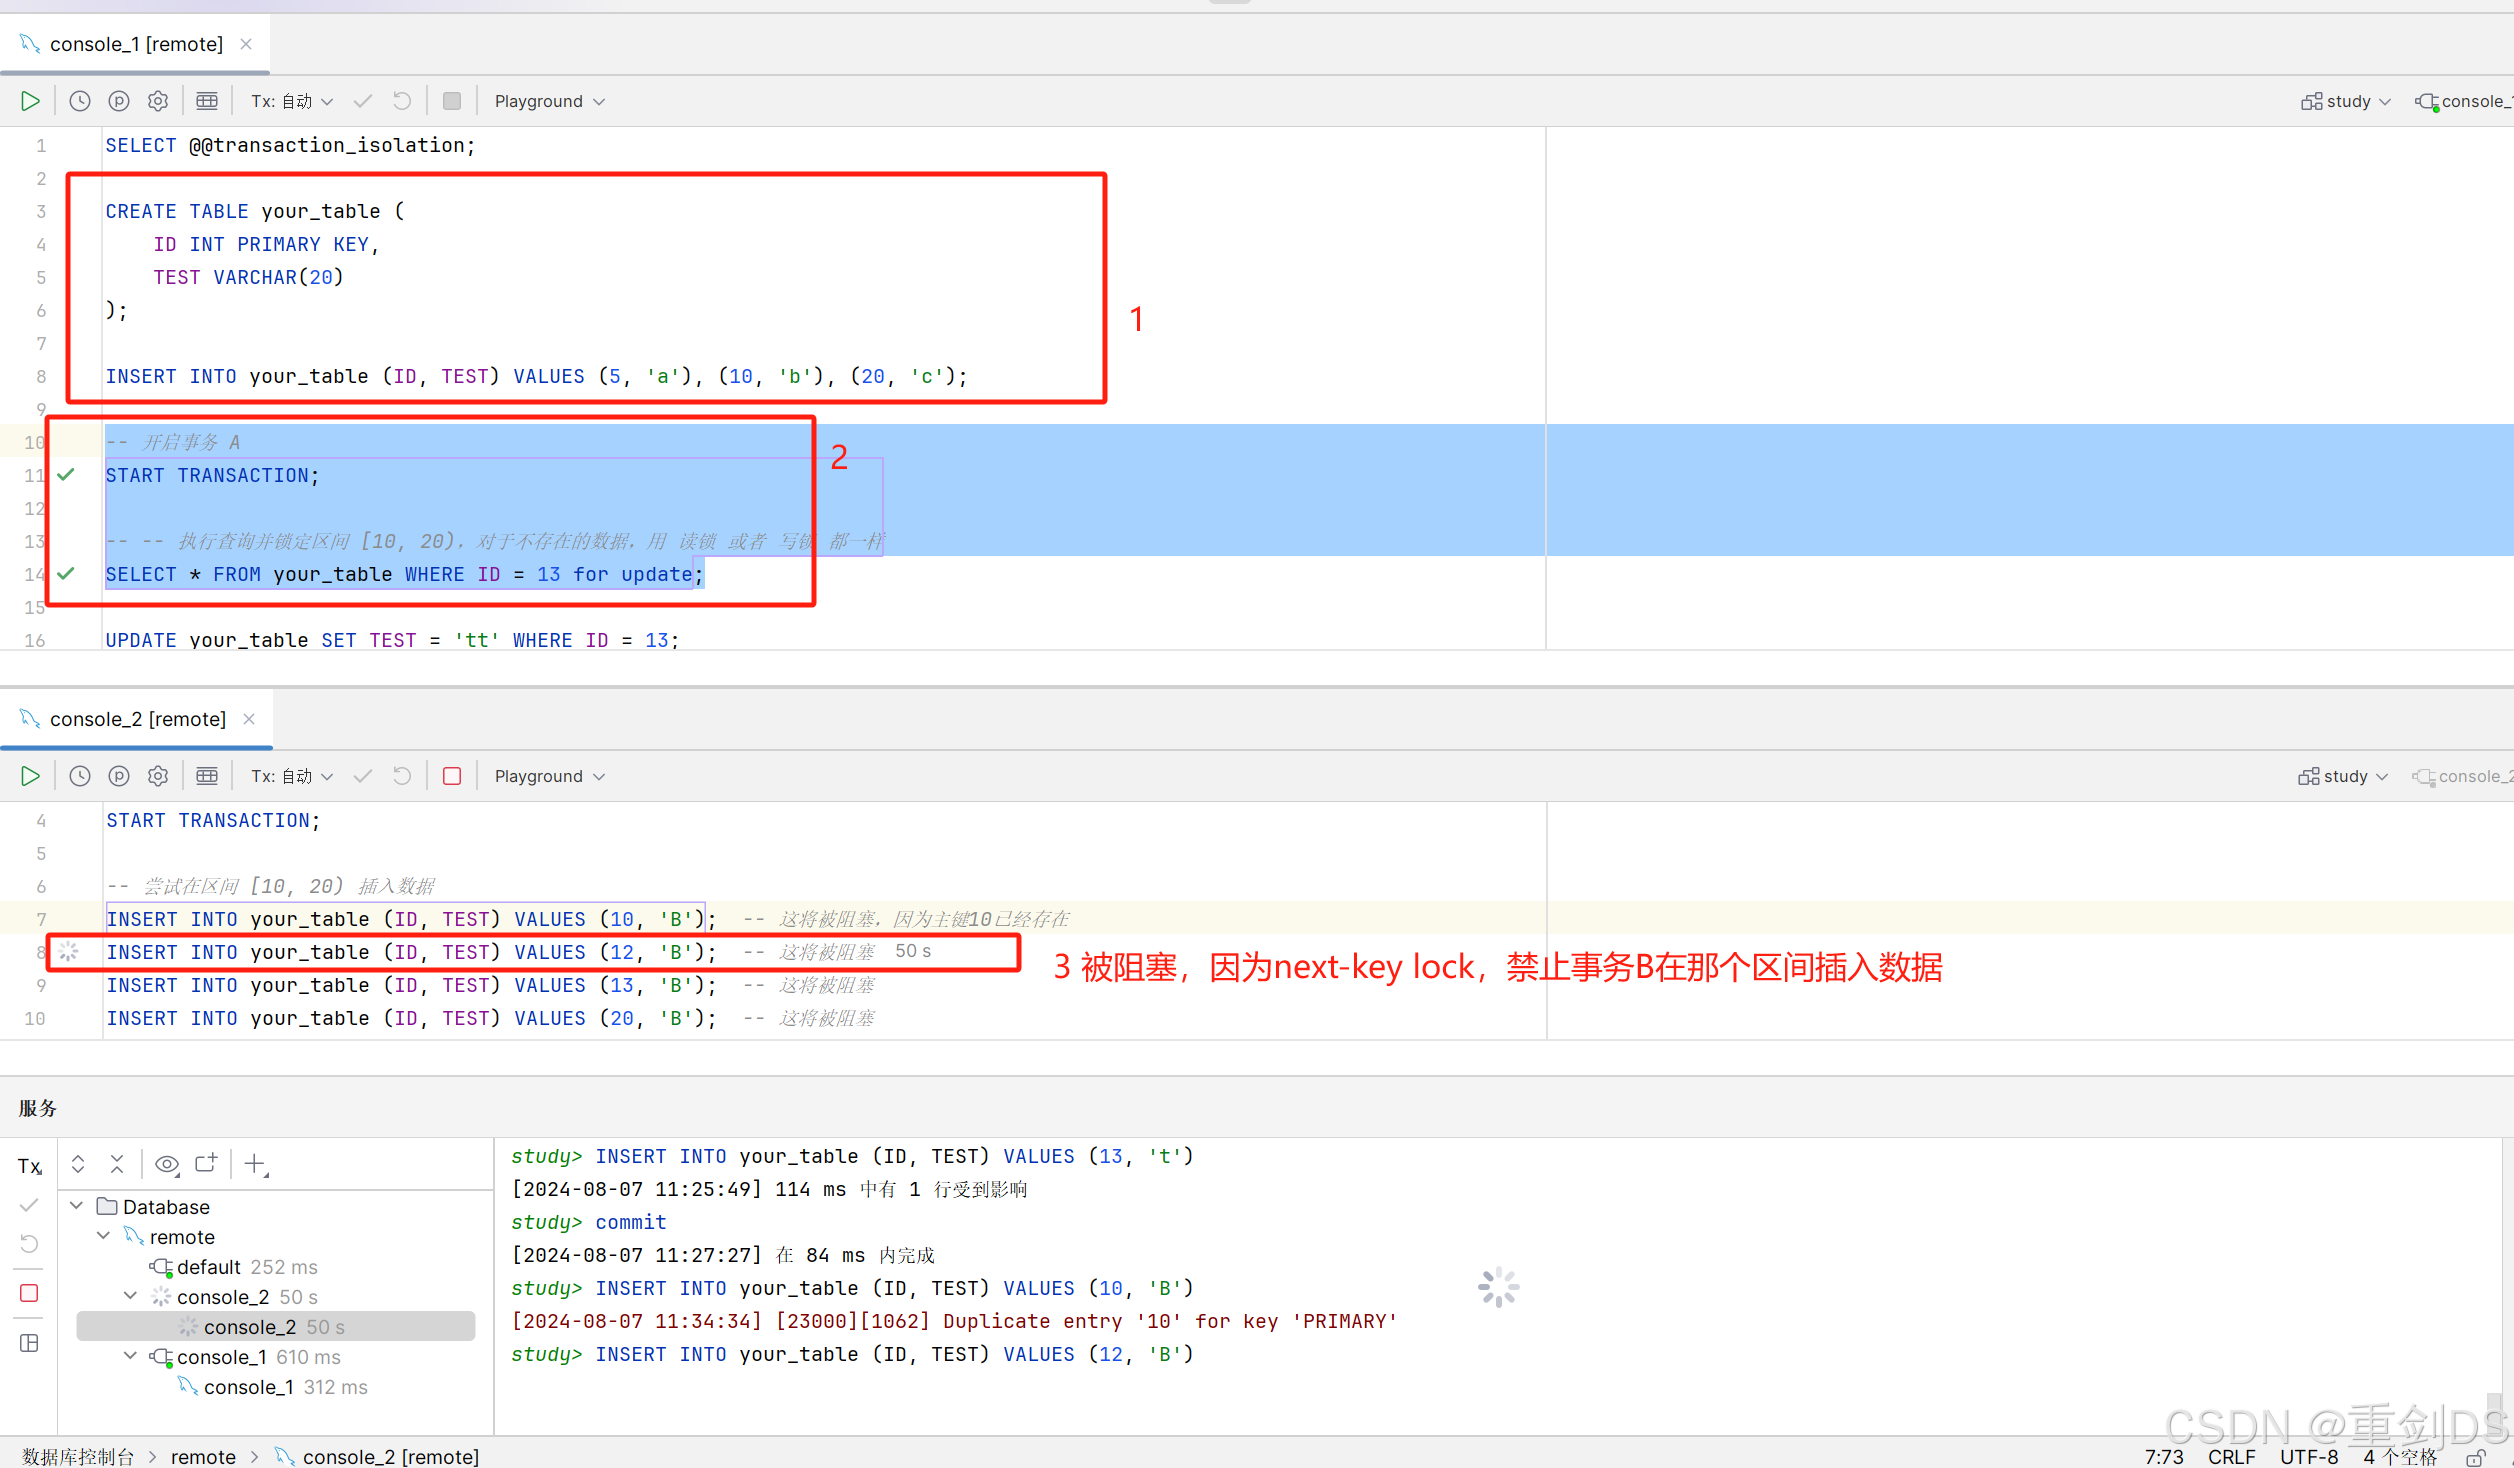The width and height of the screenshot is (2514, 1468).
Task: Run query in console_2 editor
Action: pos(30,776)
